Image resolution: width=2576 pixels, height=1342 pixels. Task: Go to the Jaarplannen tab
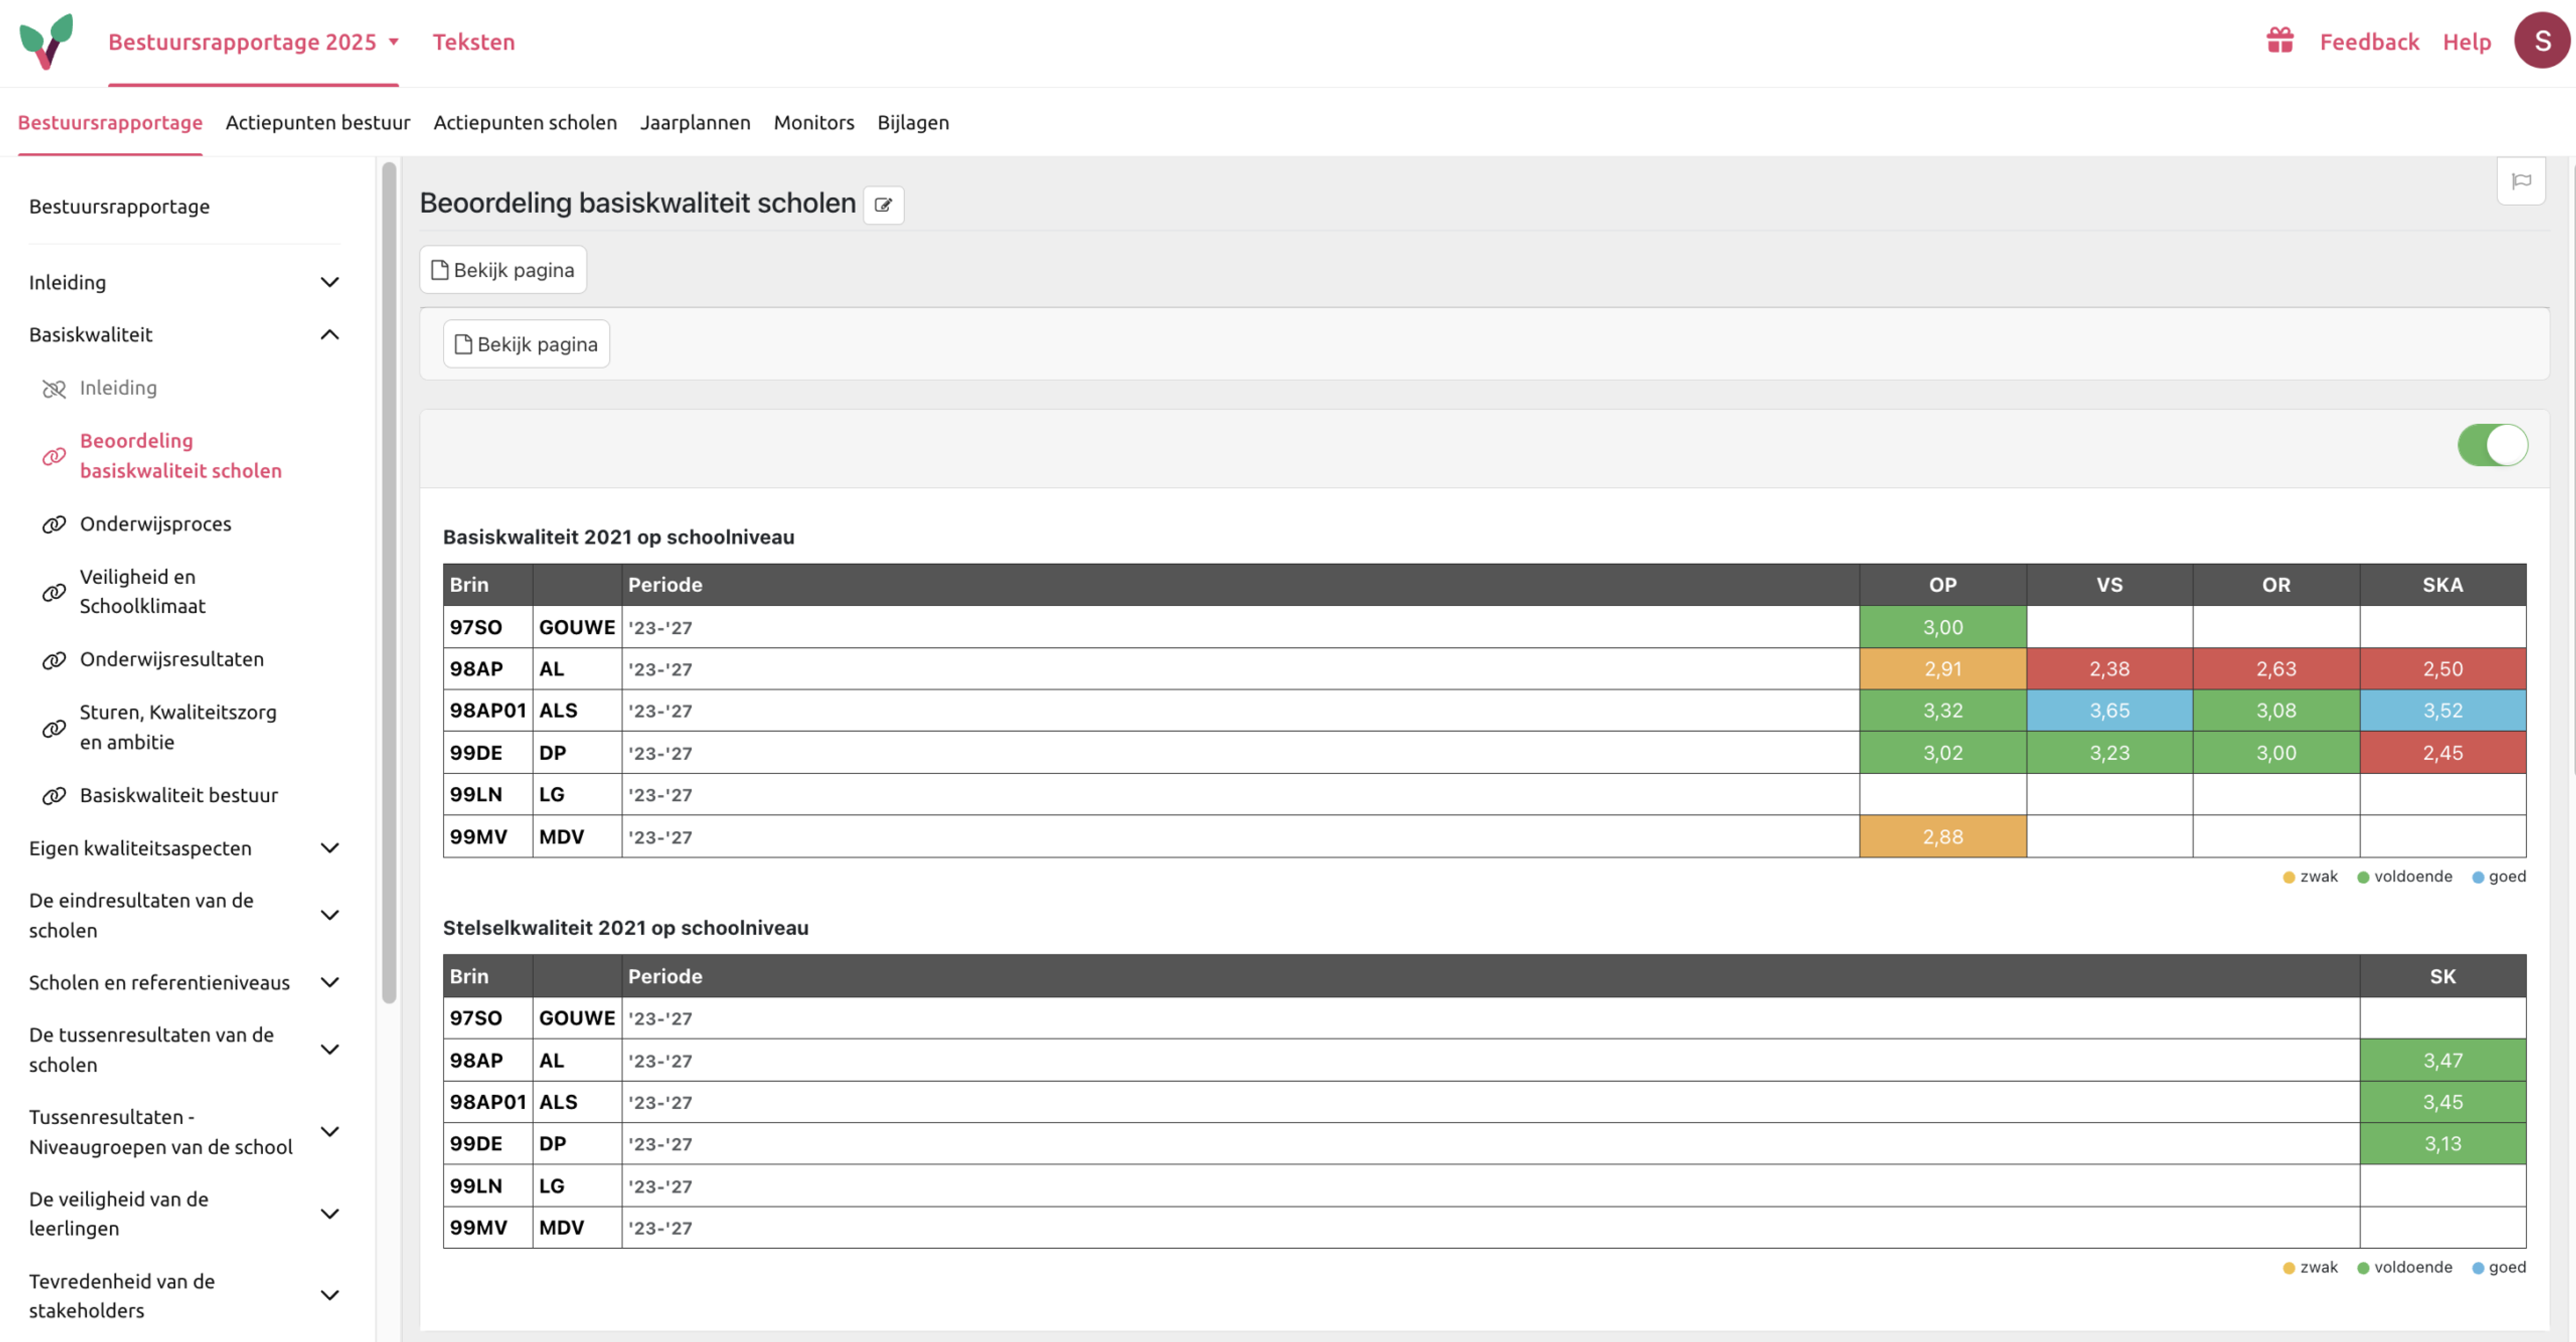click(x=695, y=122)
